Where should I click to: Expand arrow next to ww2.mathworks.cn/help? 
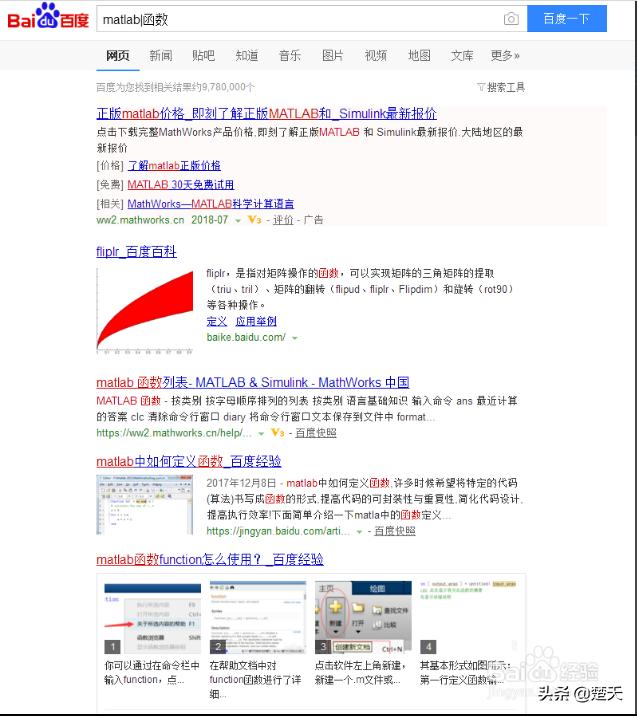261,433
